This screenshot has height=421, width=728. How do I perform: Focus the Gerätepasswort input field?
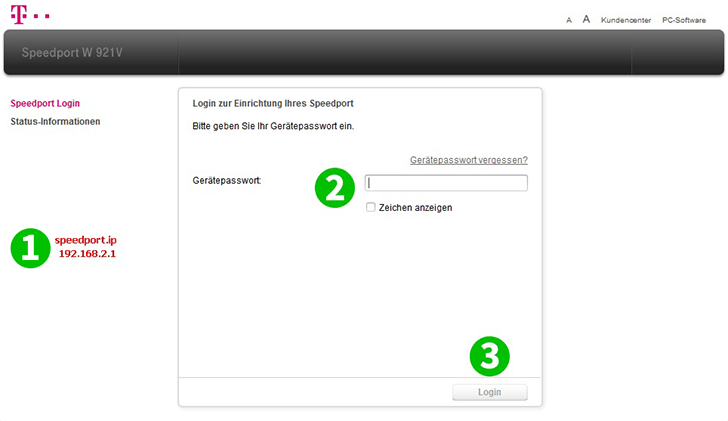446,183
